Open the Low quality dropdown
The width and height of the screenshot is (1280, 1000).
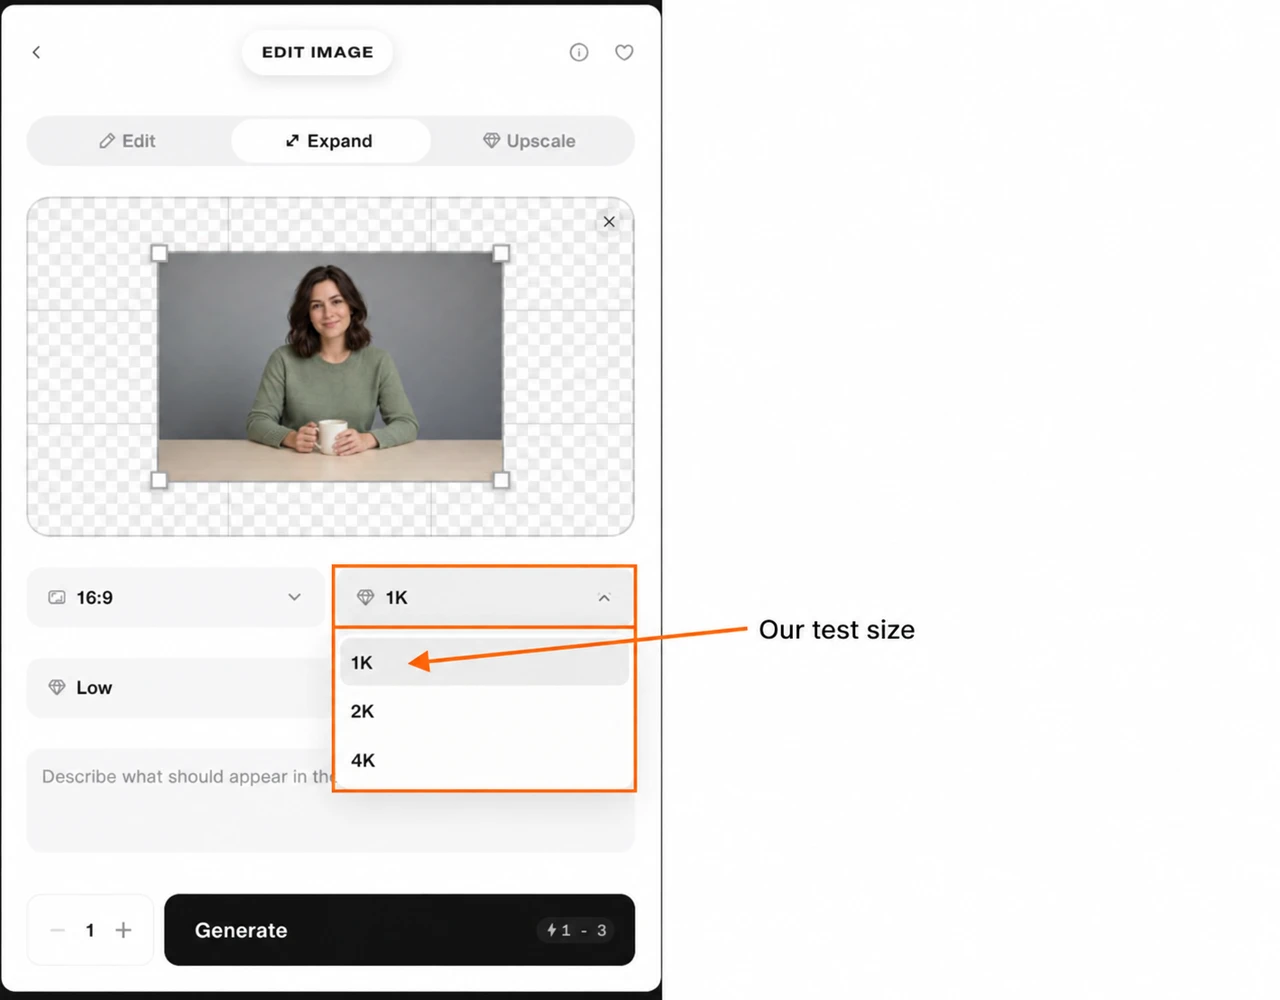180,688
